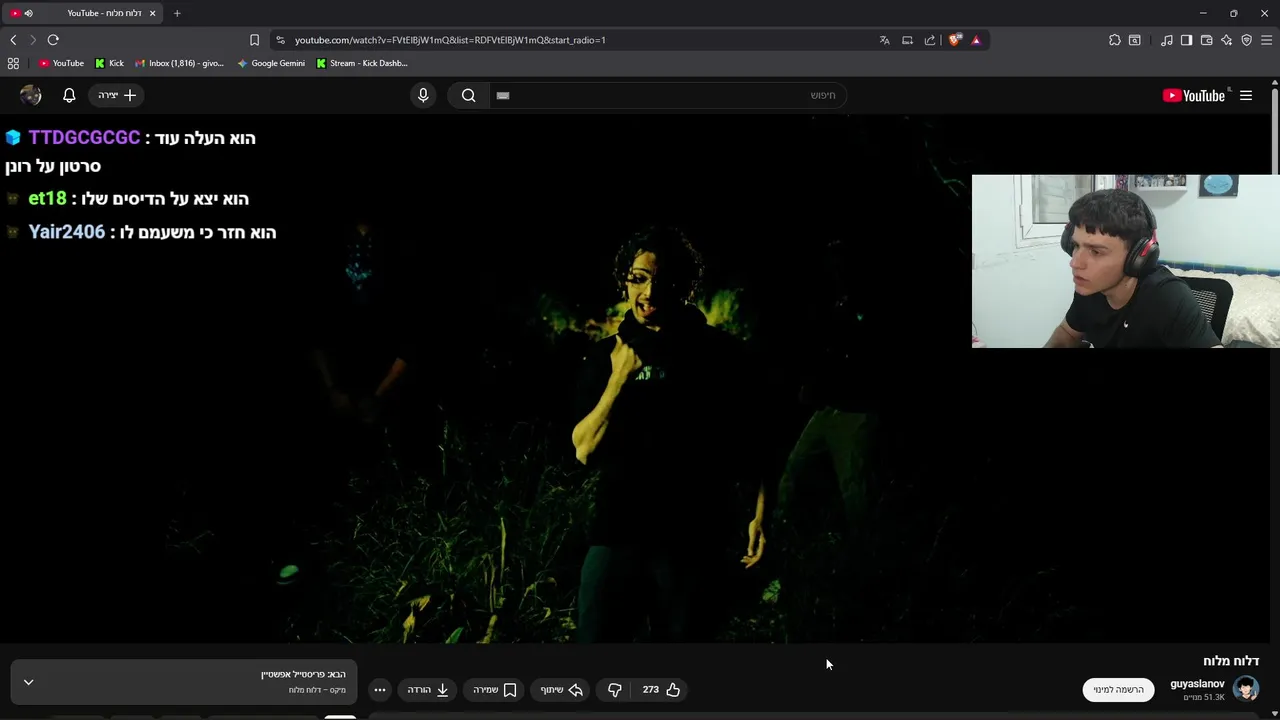1280x720 pixels.
Task: Click the YouTube search magnifier icon
Action: click(468, 95)
